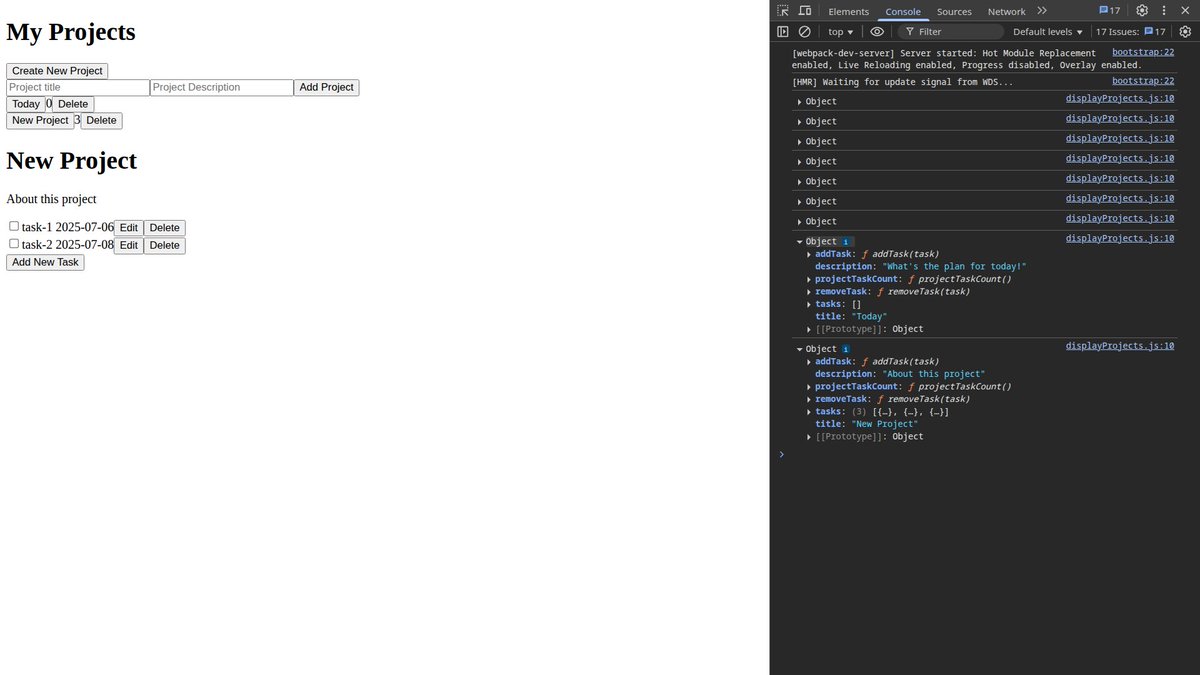
Task: Clear the console
Action: pyautogui.click(x=804, y=32)
